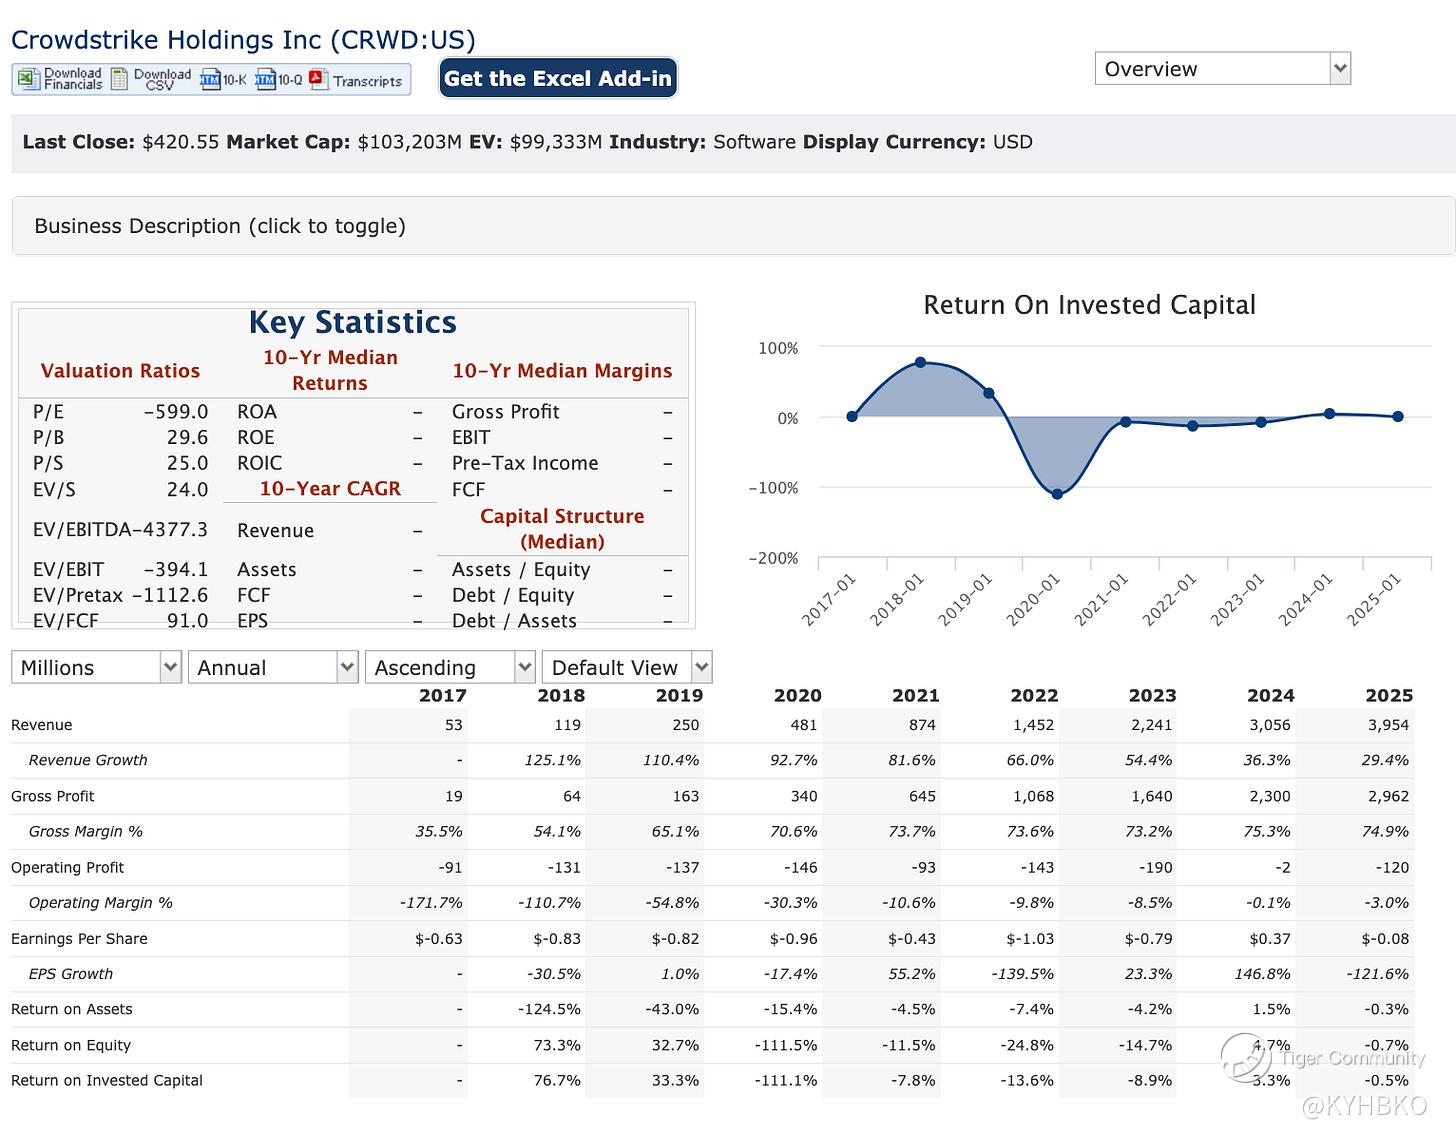The image size is (1456, 1139).
Task: Click the 2025 column header
Action: click(x=1388, y=695)
